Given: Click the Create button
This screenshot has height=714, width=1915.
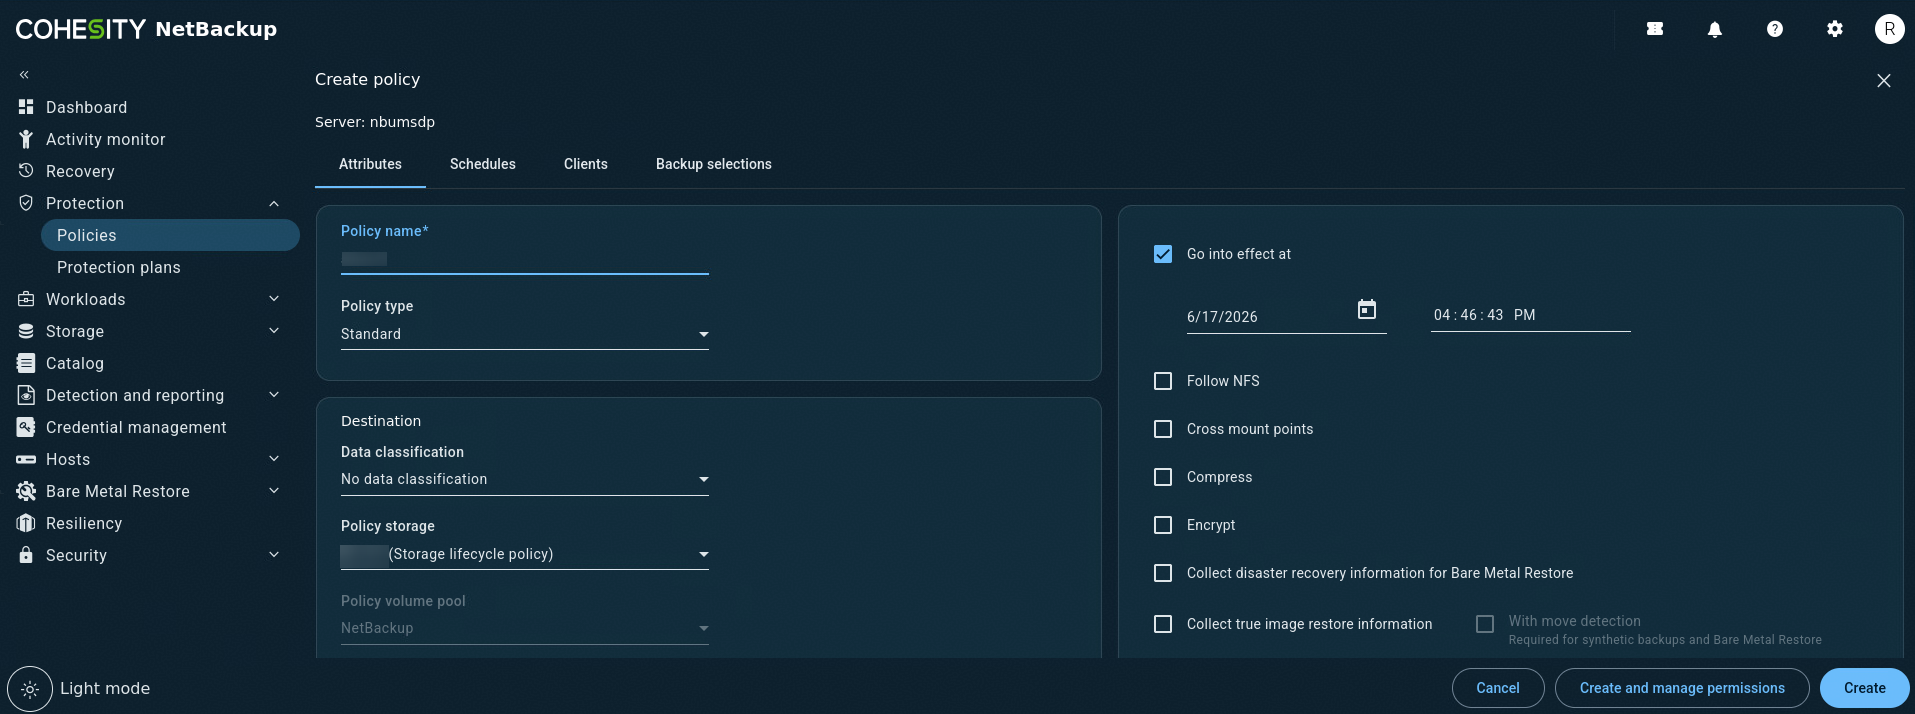Looking at the screenshot, I should pos(1865,688).
